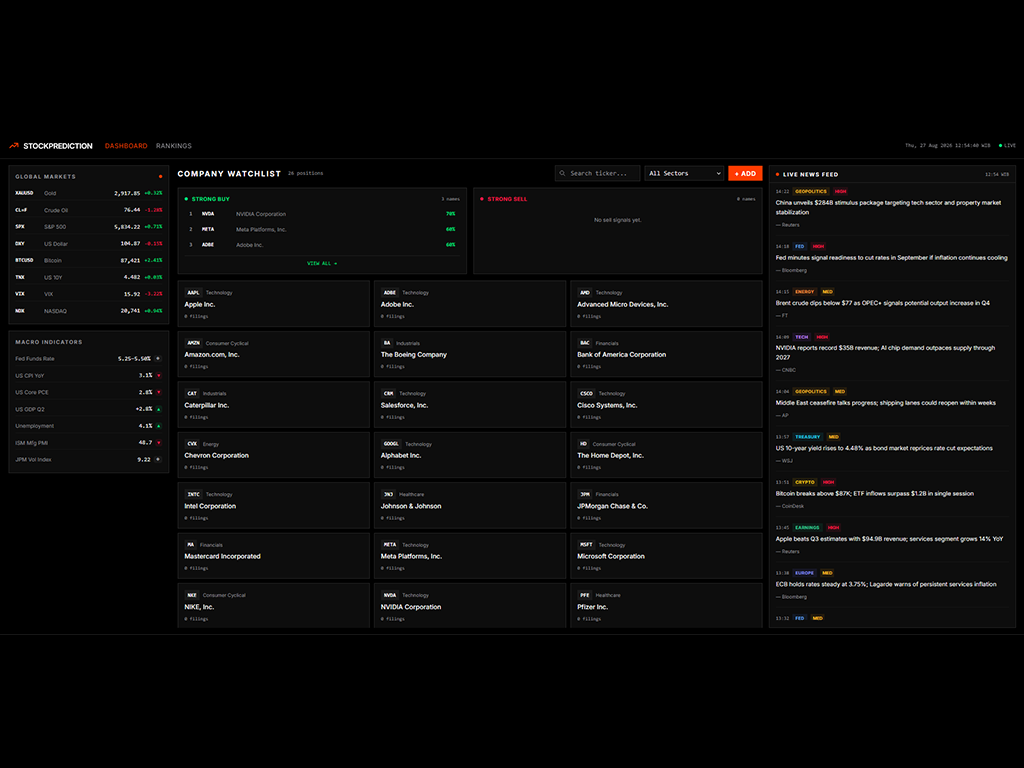Click the Unemployment up-arrow icon
The width and height of the screenshot is (1024, 768).
pos(158,426)
